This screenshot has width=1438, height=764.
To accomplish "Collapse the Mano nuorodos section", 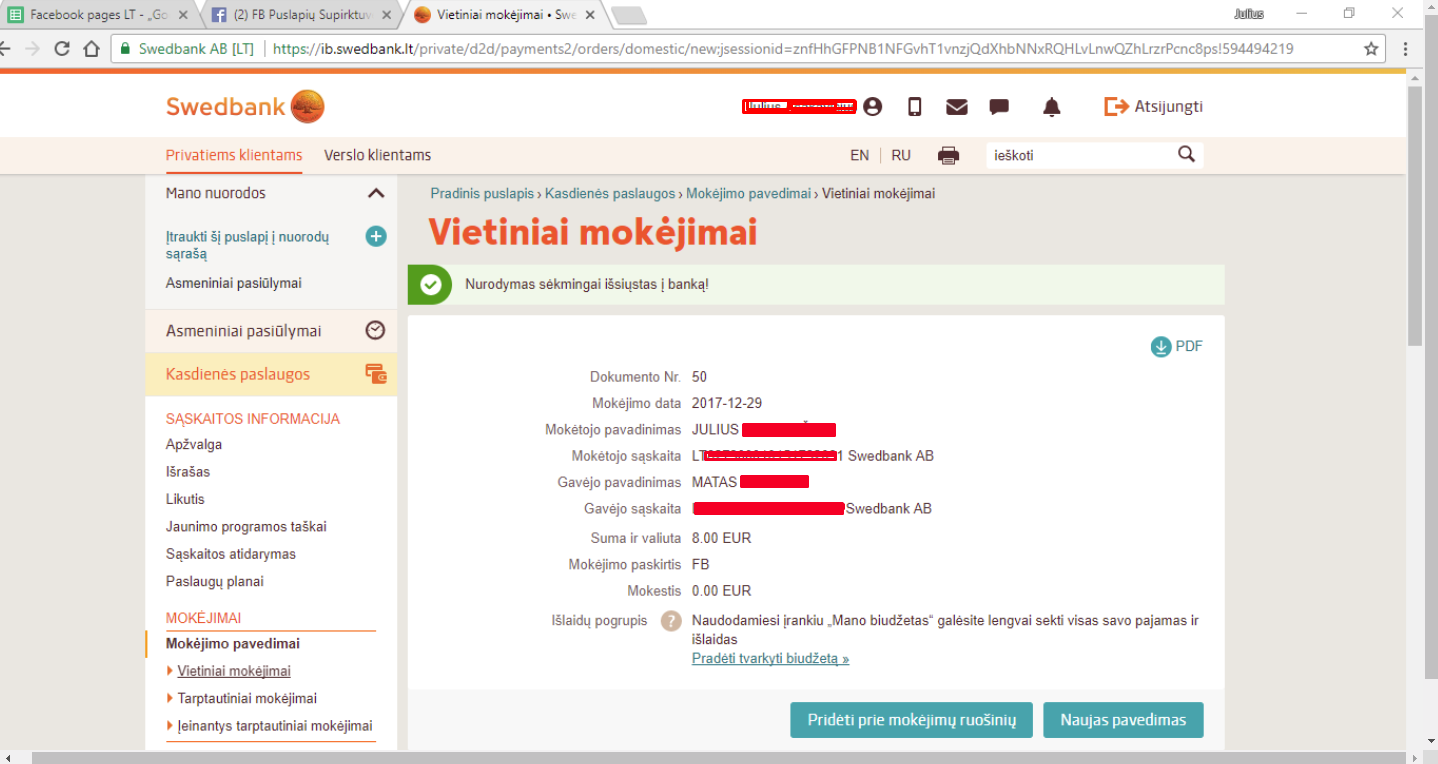I will click(375, 193).
